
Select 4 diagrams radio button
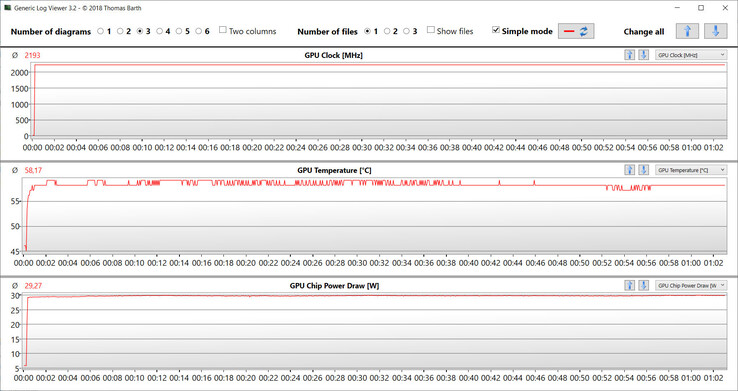[160, 32]
